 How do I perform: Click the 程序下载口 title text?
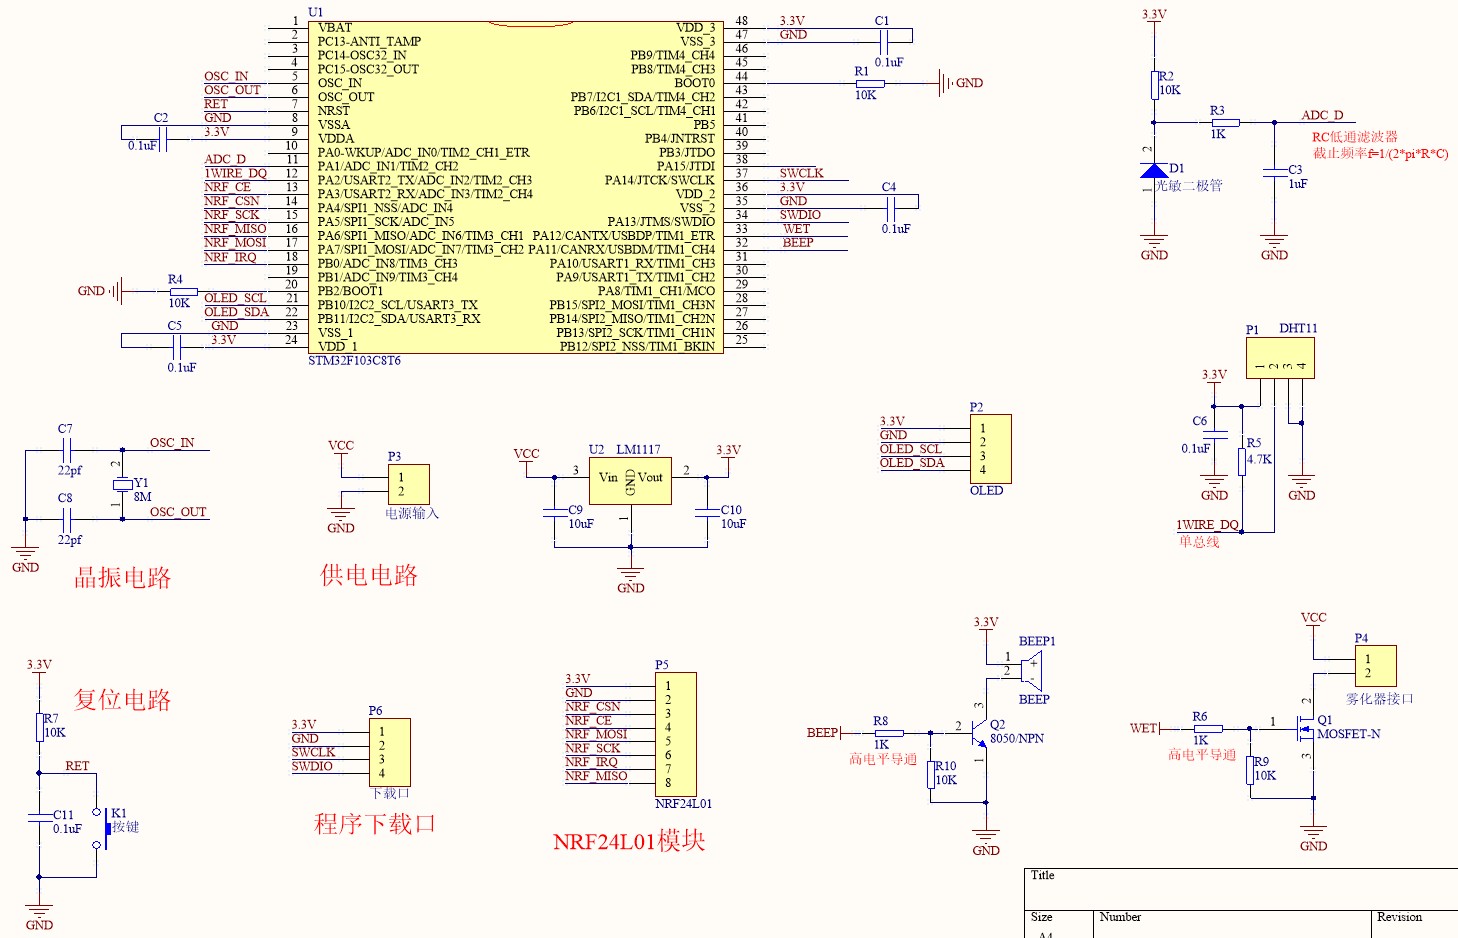coord(375,823)
